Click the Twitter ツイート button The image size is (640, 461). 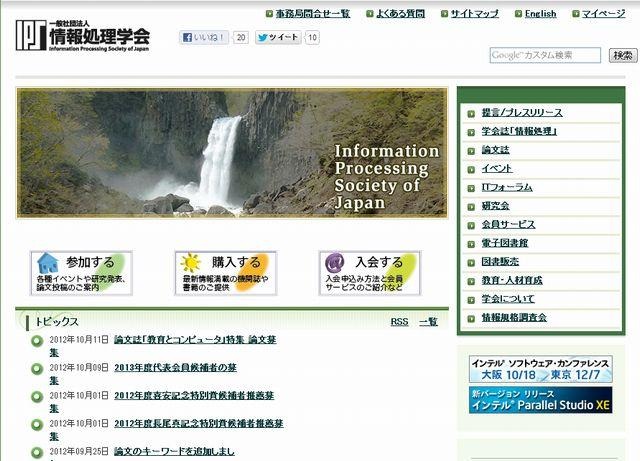(277, 38)
